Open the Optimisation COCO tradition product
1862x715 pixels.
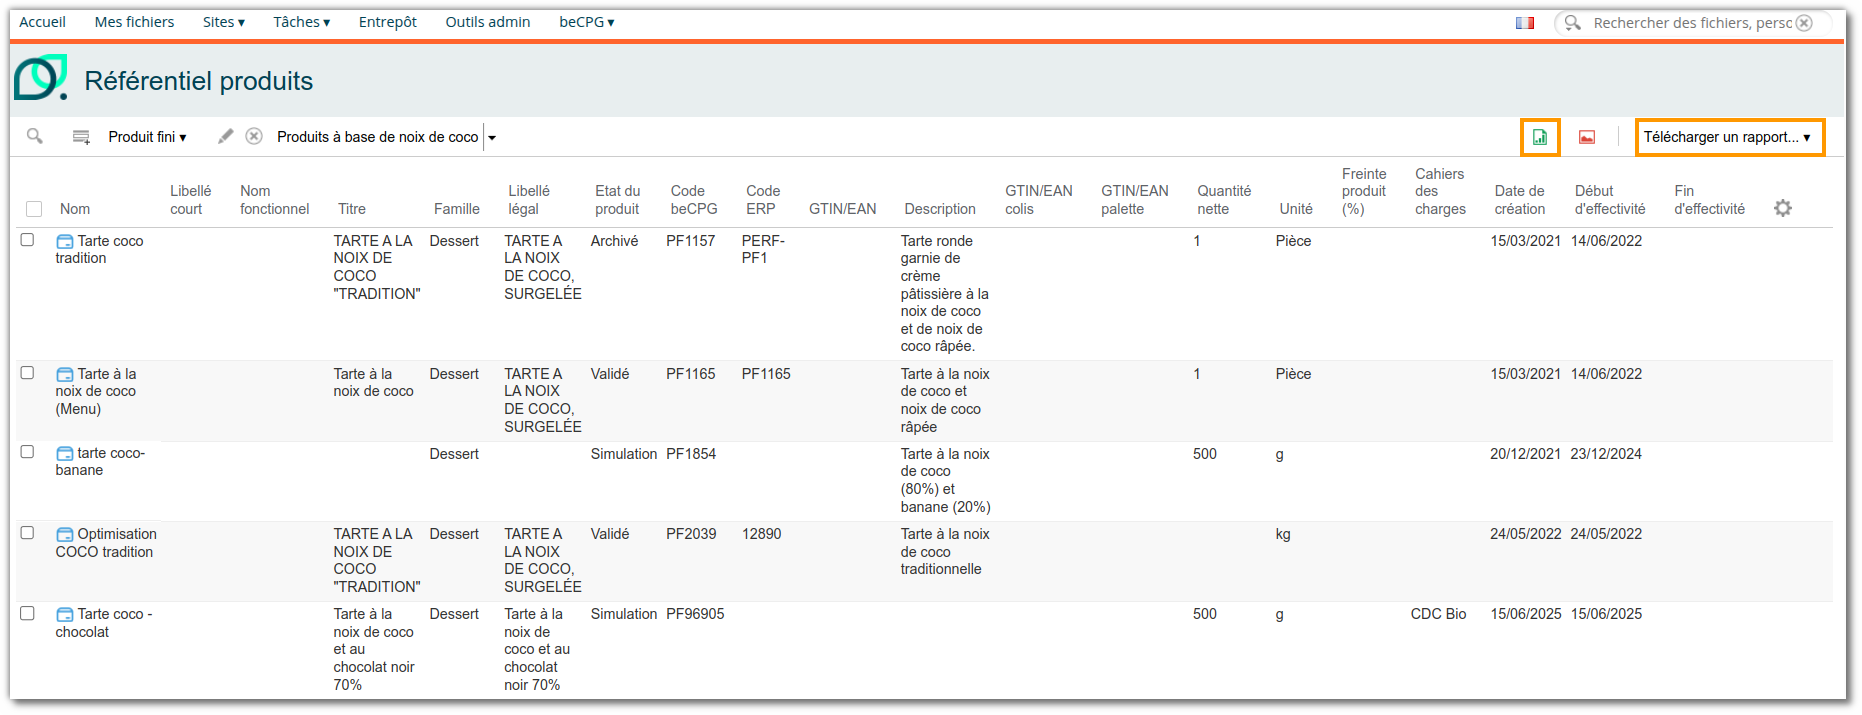click(x=106, y=543)
